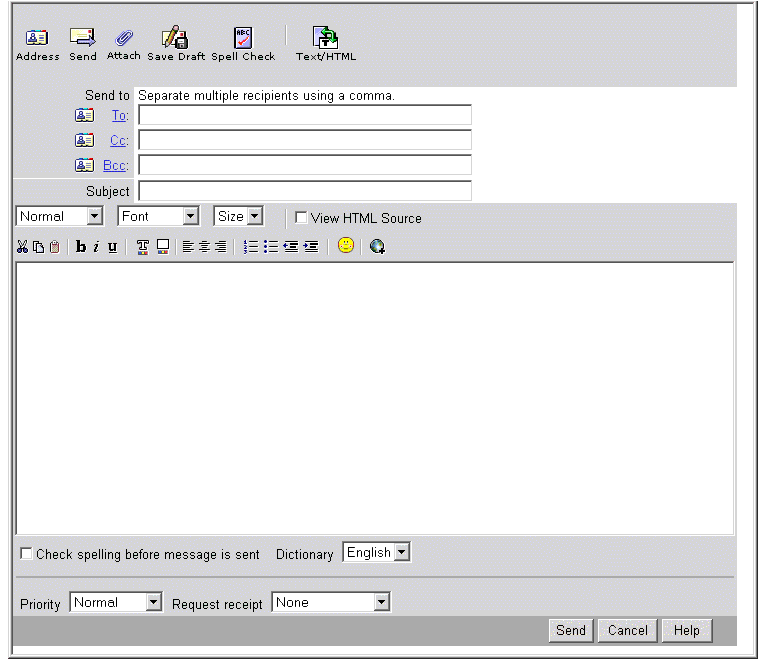Click the To: link
The image size is (769, 660).
120,116
